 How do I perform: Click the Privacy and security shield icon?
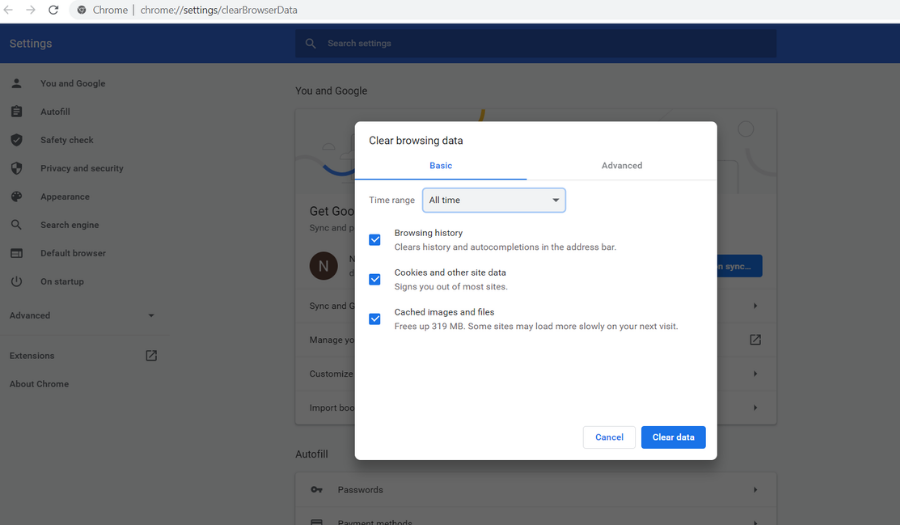[x=17, y=168]
